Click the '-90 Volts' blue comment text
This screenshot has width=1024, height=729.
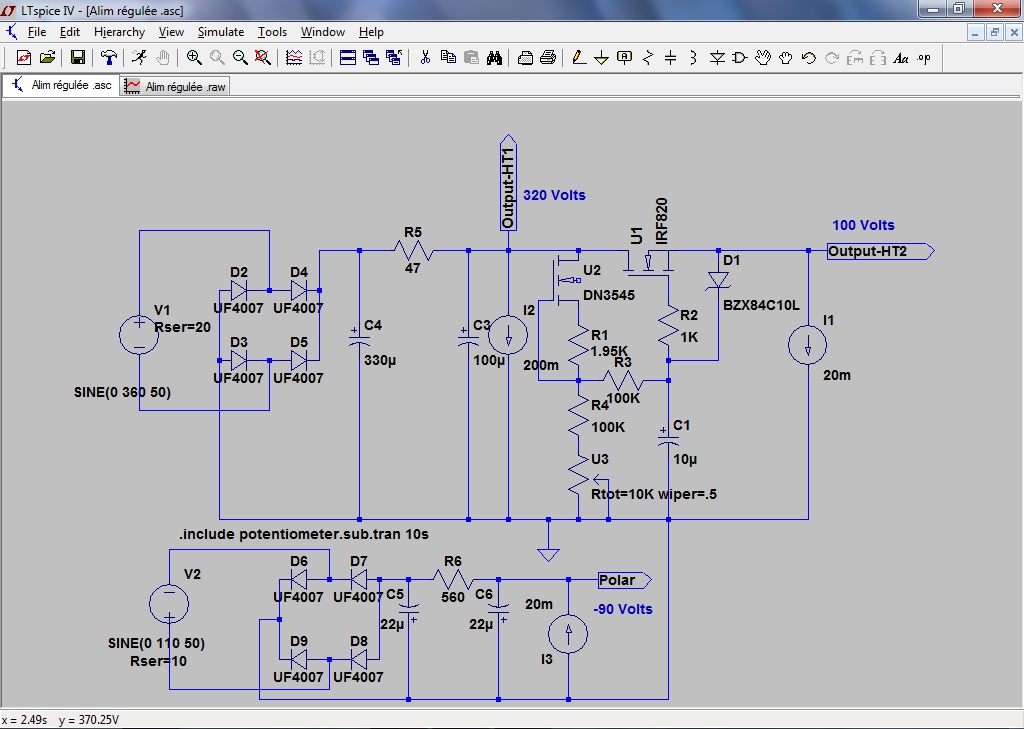coord(623,609)
